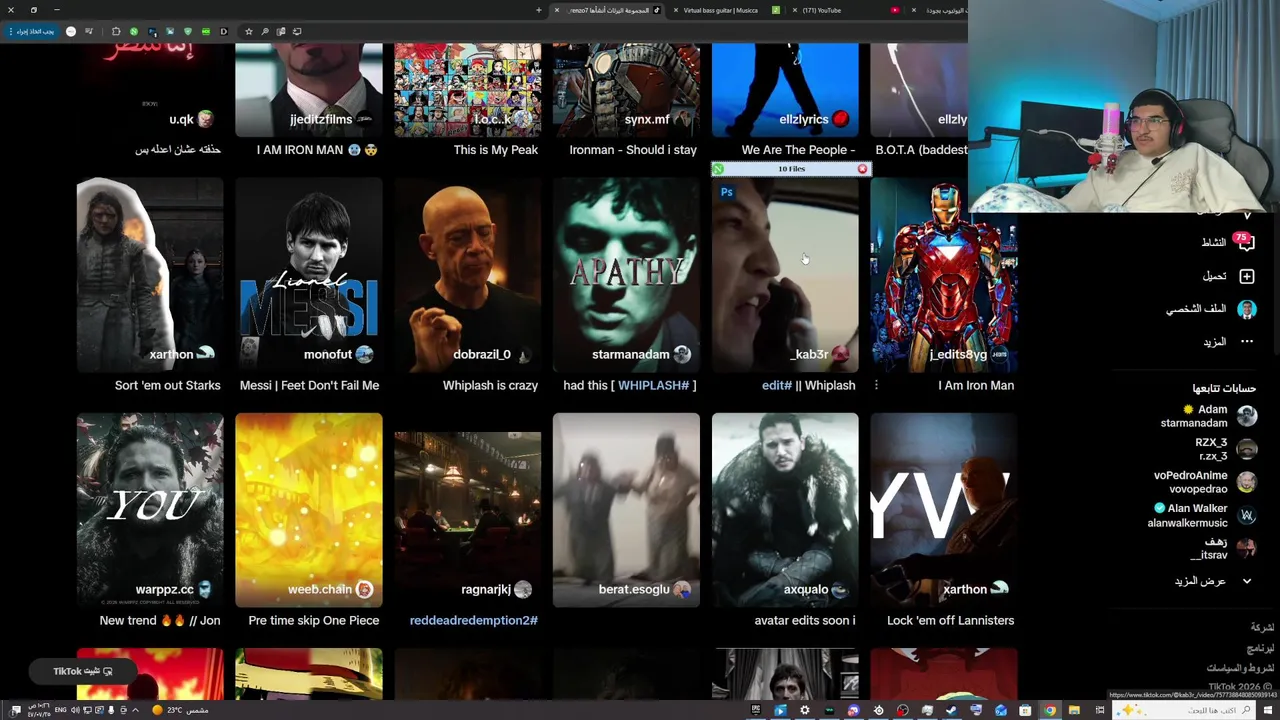
Task: Expand the 'عرض المزيد' following accounts chevron
Action: click(x=1246, y=581)
